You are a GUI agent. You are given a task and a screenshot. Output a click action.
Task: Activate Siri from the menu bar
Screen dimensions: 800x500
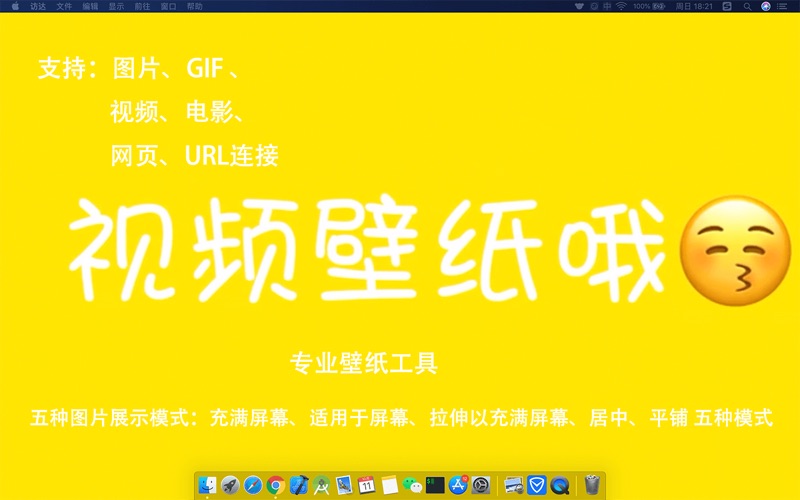pyautogui.click(x=766, y=6)
